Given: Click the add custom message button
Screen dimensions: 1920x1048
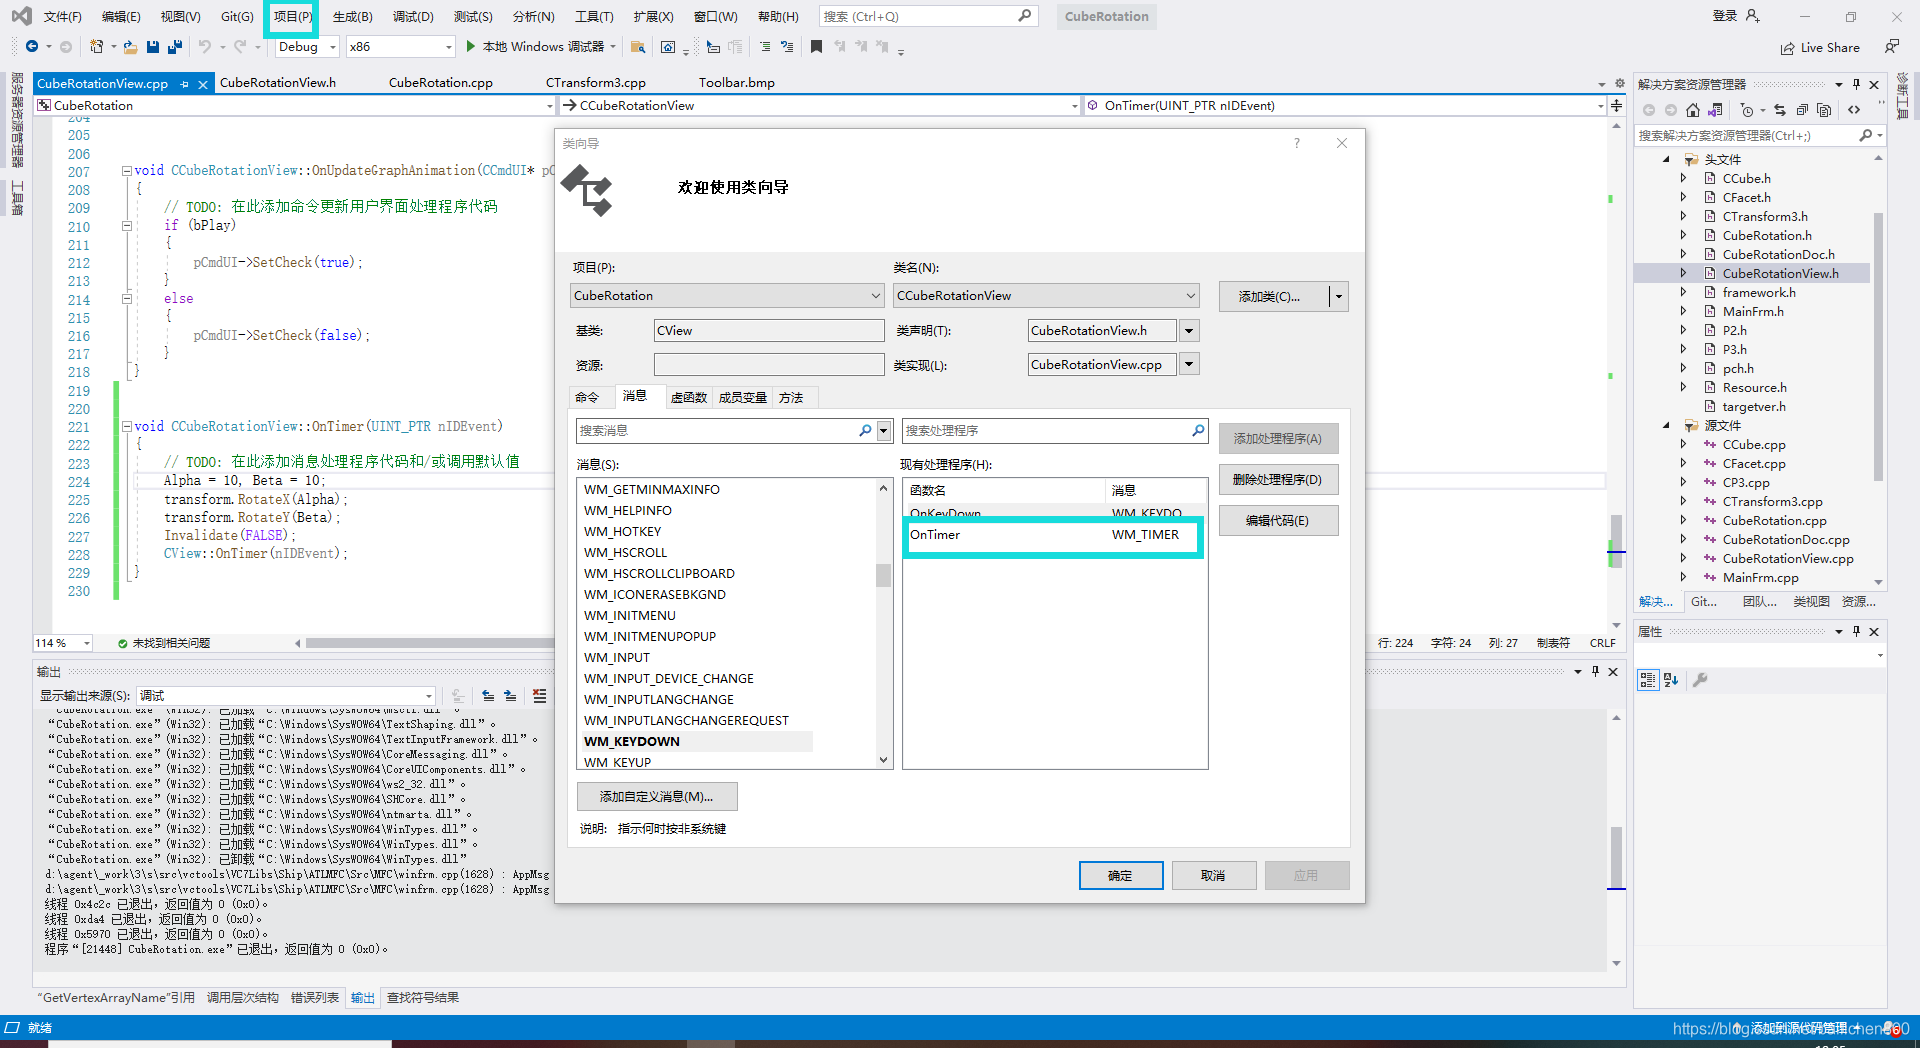Looking at the screenshot, I should (x=657, y=797).
